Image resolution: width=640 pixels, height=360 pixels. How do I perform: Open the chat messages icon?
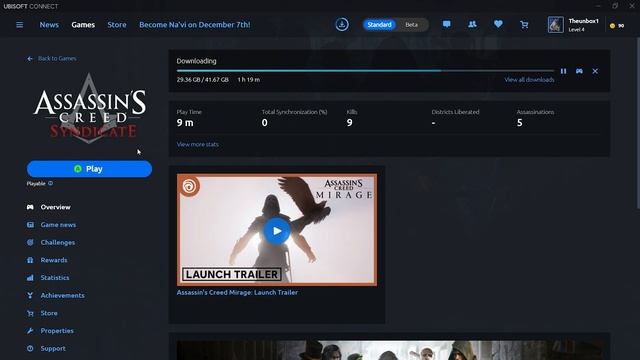tap(447, 24)
